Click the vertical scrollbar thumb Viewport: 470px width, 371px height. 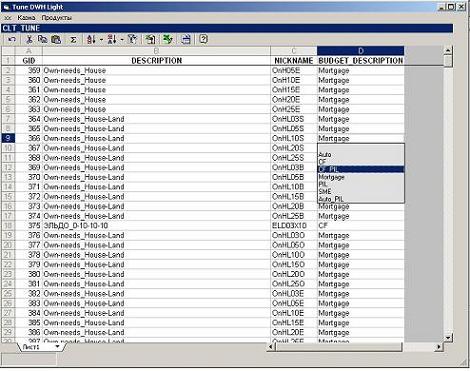coord(448,61)
